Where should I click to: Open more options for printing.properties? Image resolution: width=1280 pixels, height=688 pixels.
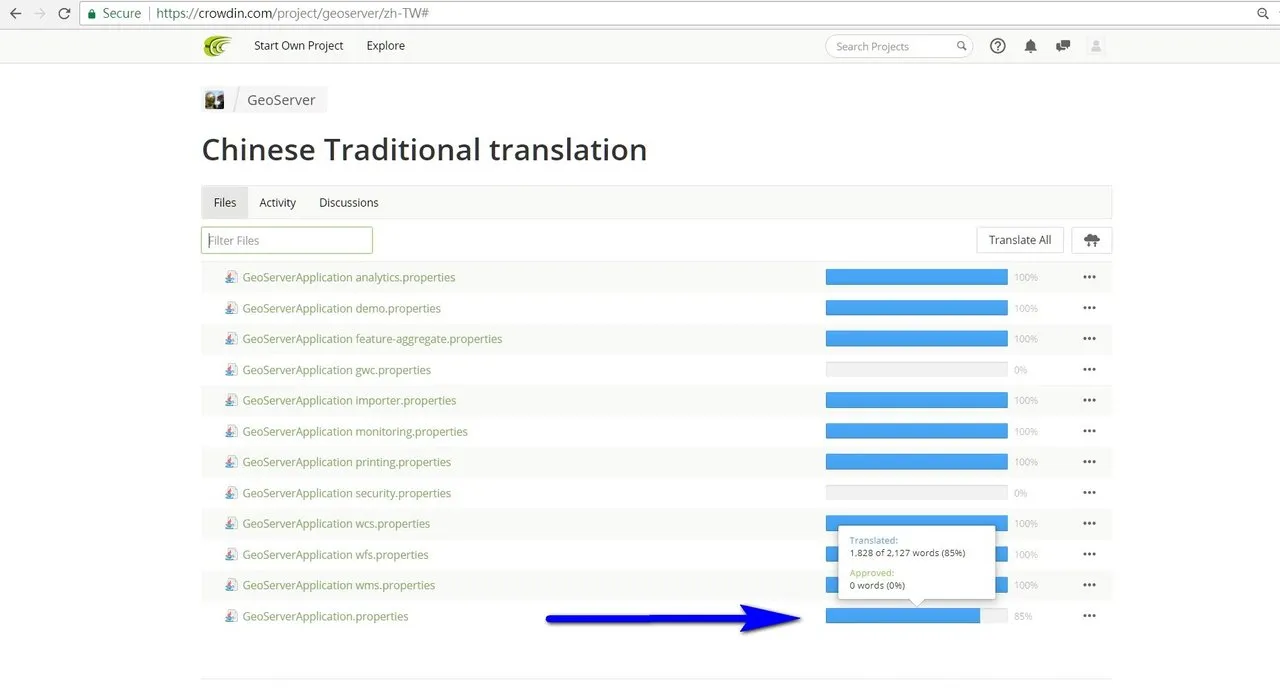point(1090,462)
